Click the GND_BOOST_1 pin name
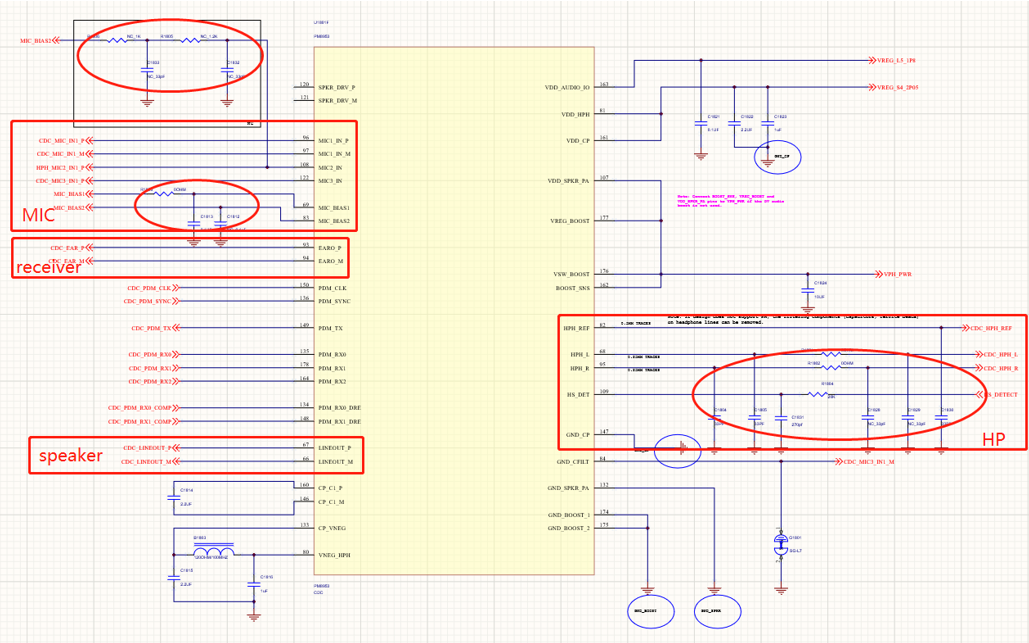 tap(569, 515)
